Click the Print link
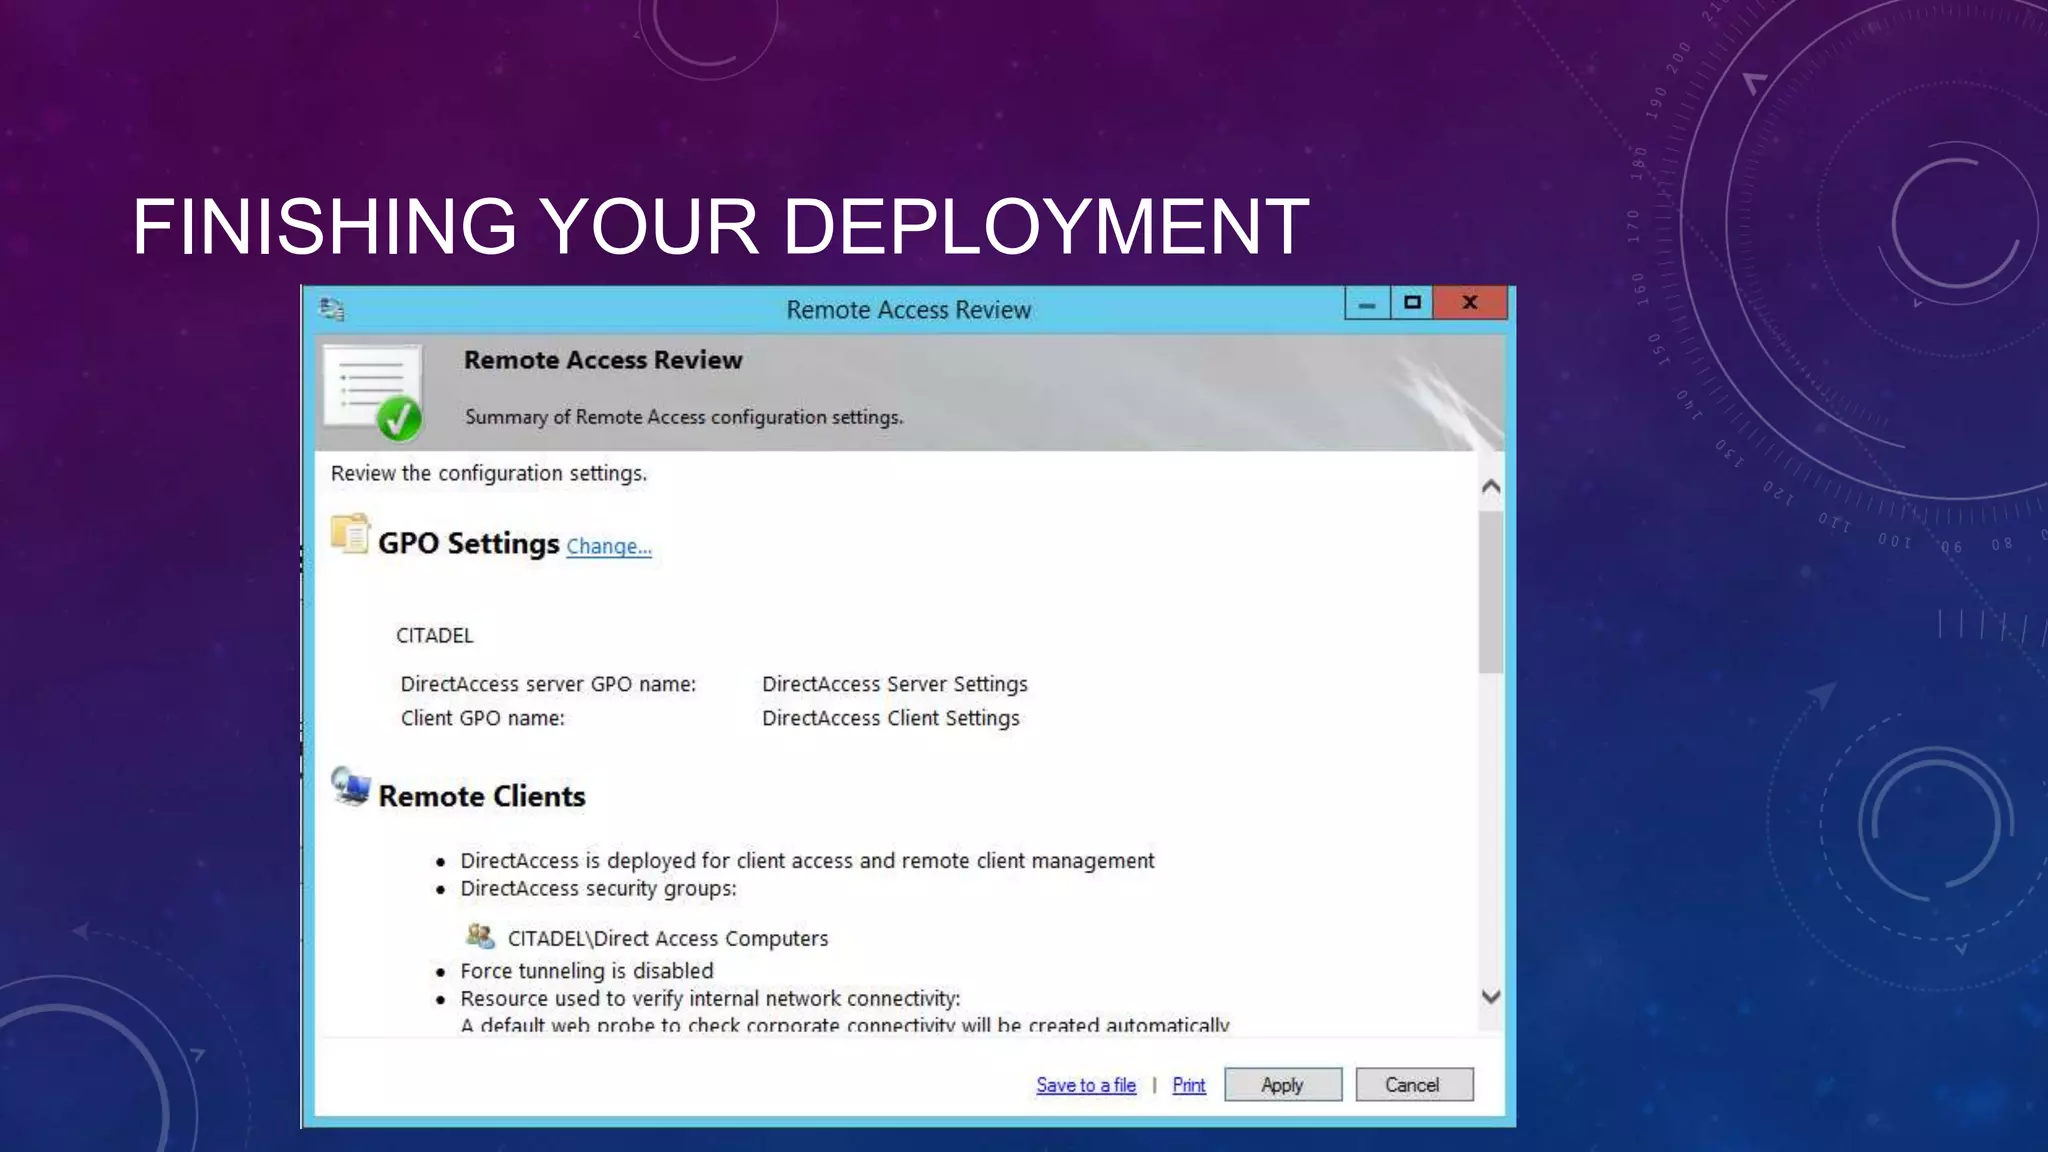 pyautogui.click(x=1188, y=1085)
